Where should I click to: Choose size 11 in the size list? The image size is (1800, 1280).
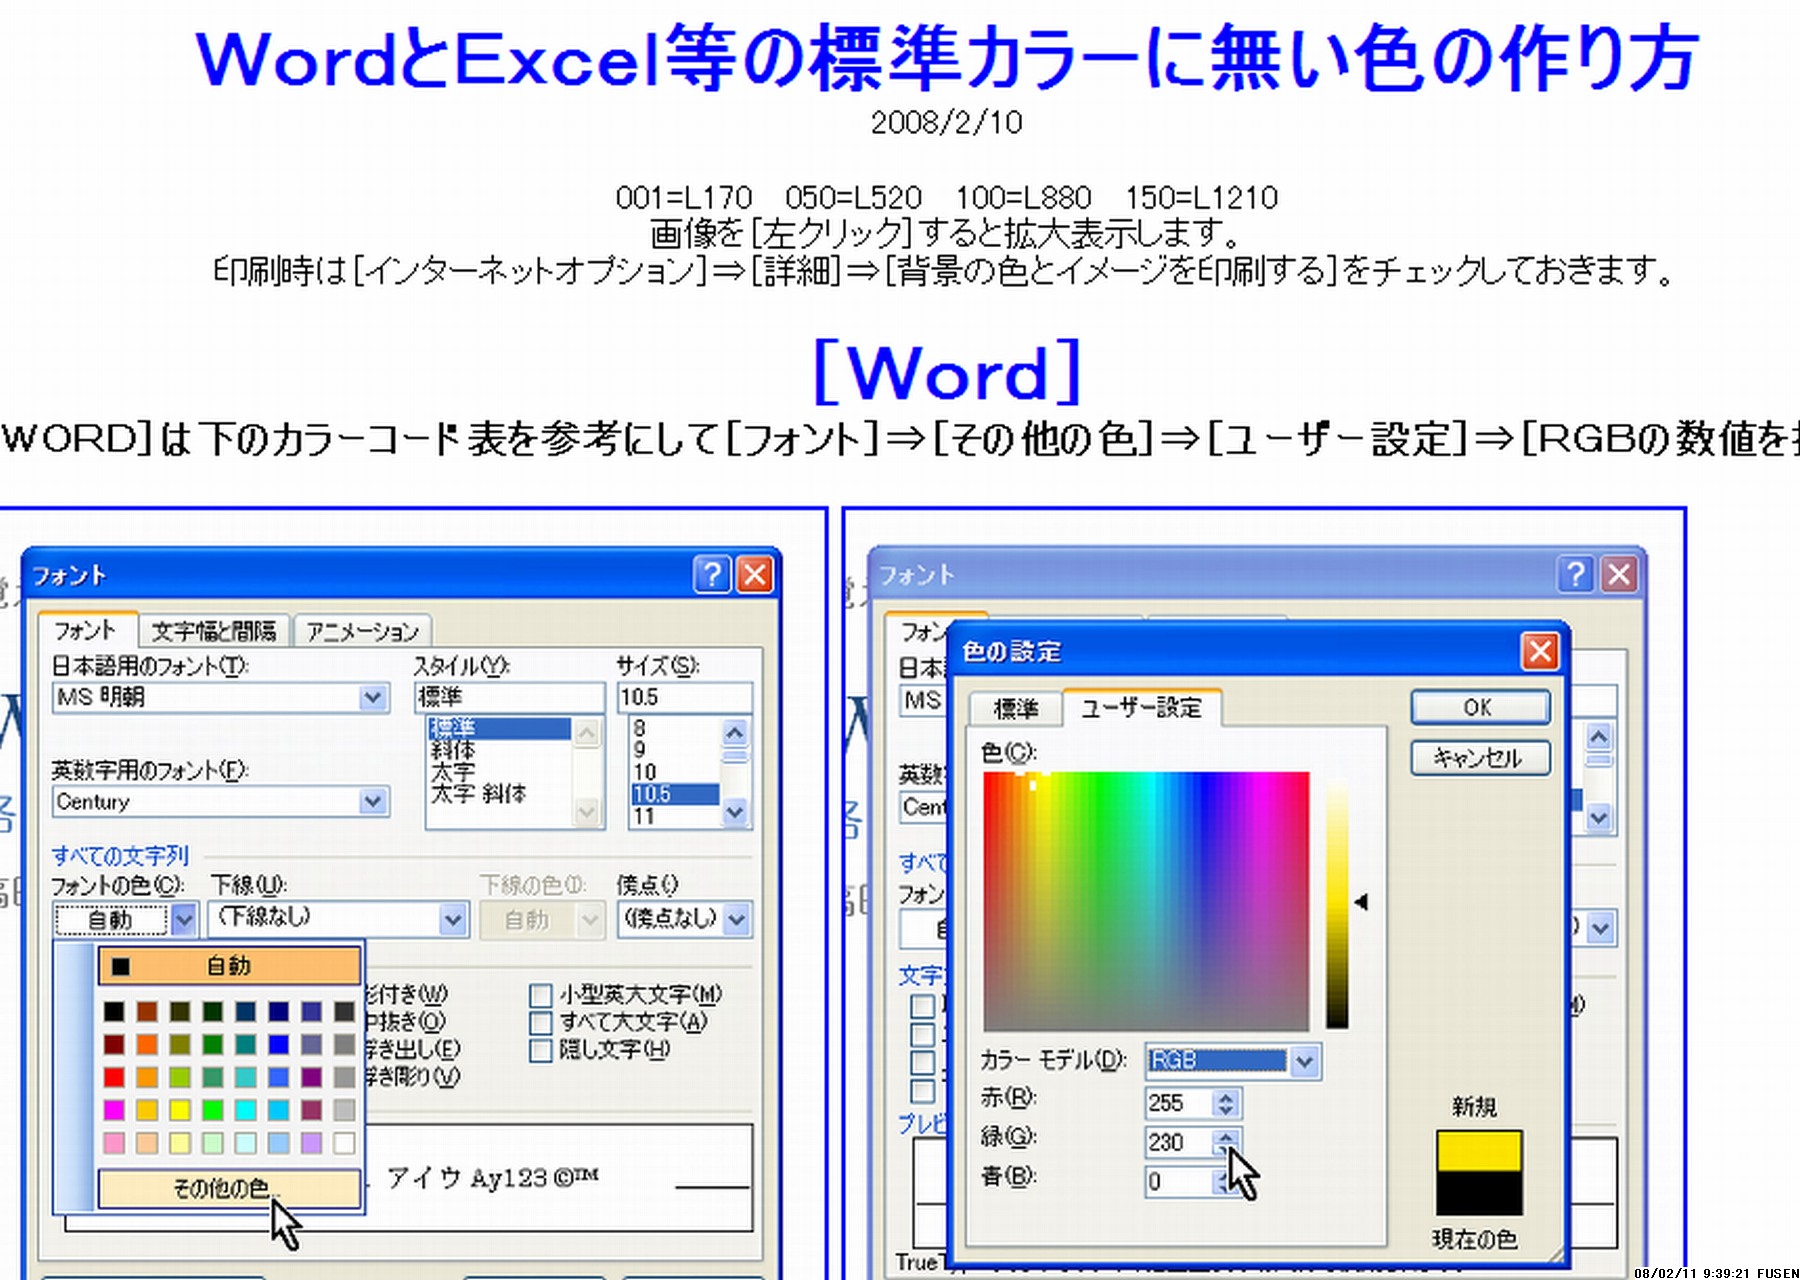(644, 816)
